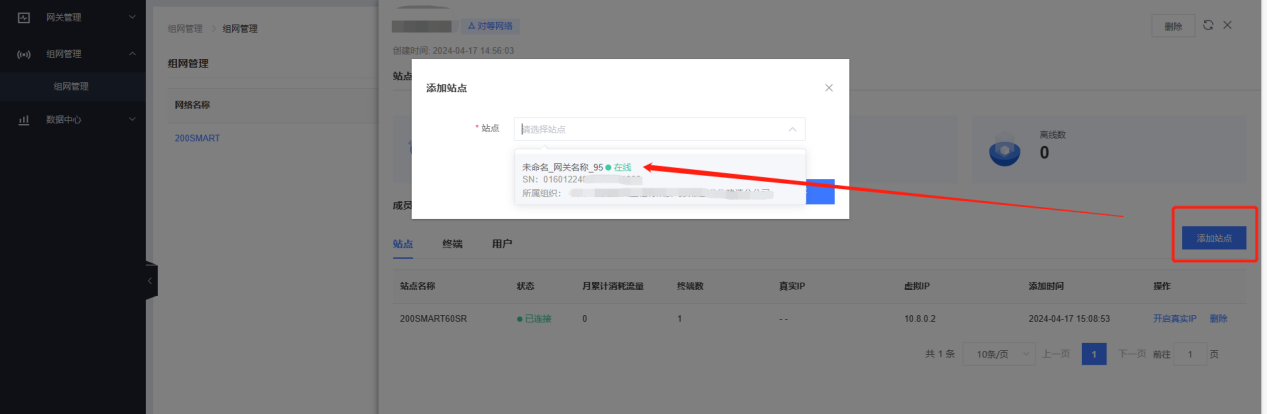This screenshot has width=1267, height=414.
Task: Click the 组网管理 signal icon in sidebar
Action: point(24,54)
